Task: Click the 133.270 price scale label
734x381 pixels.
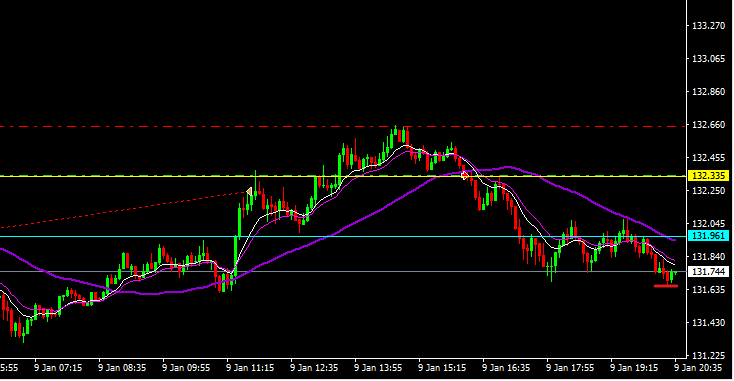Action: click(x=709, y=26)
